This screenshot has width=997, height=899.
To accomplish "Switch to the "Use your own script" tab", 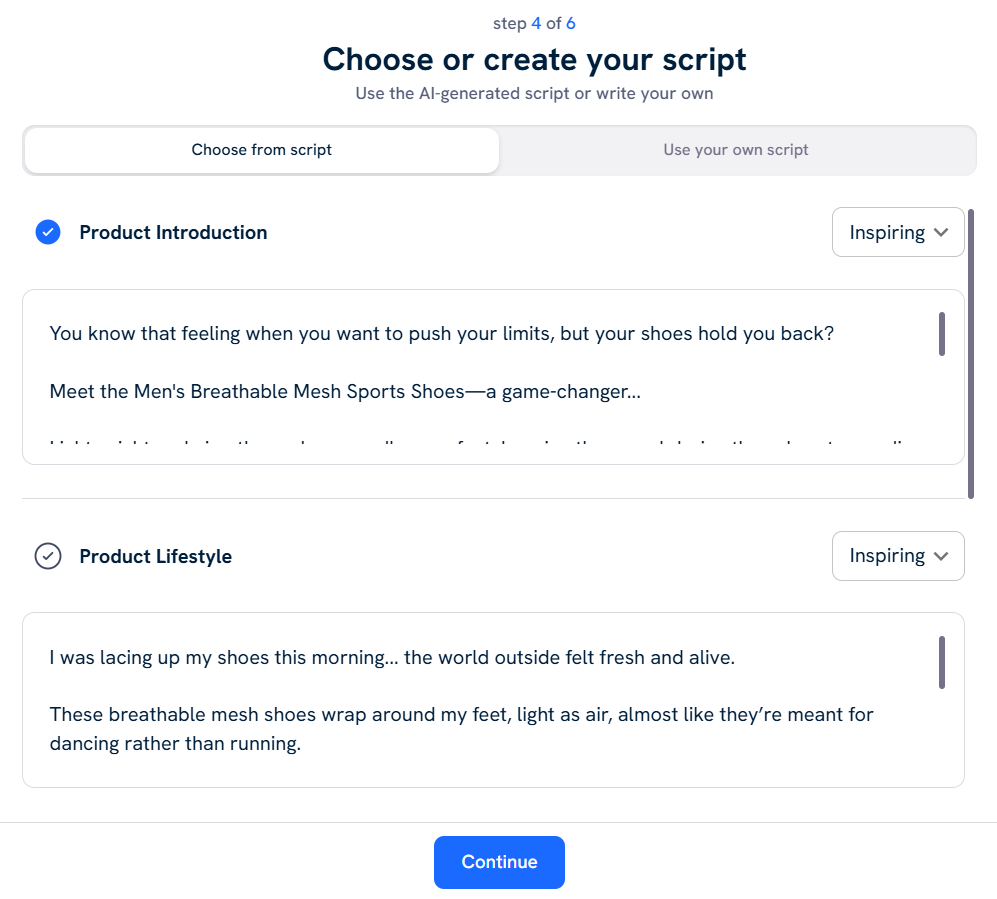I will [x=736, y=150].
